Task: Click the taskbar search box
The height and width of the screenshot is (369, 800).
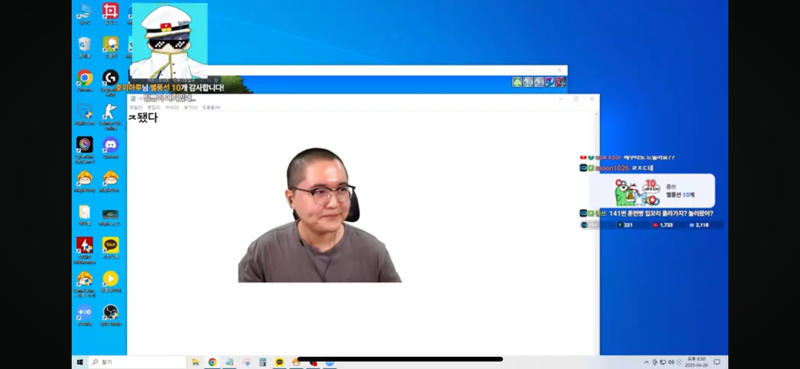Action: point(137,362)
